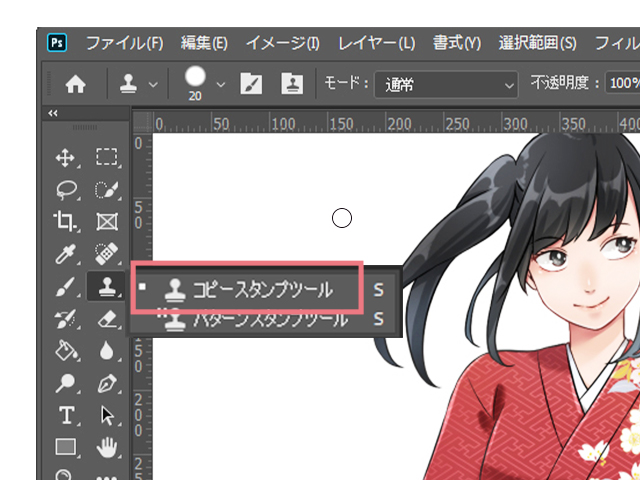Collapse the toolbar with double-arrow
640x480 pixels.
point(53,113)
